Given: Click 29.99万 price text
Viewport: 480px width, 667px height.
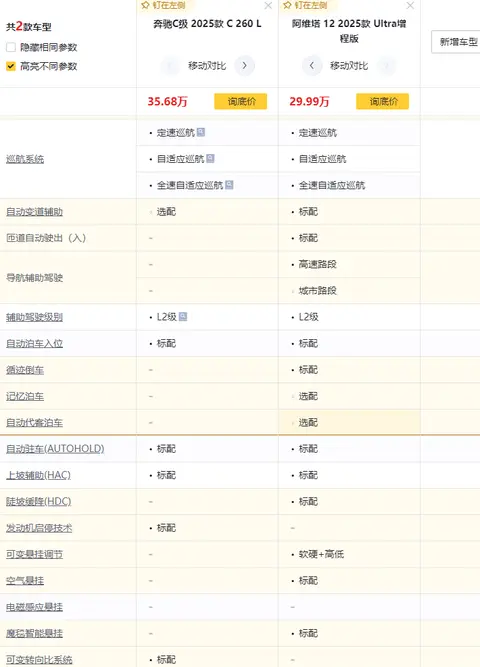Looking at the screenshot, I should point(309,101).
